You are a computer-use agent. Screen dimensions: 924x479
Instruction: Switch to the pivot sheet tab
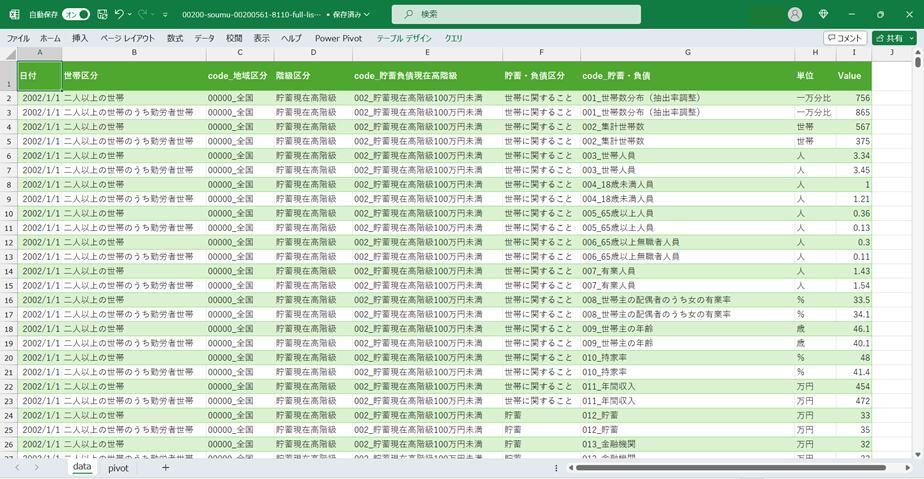(118, 467)
